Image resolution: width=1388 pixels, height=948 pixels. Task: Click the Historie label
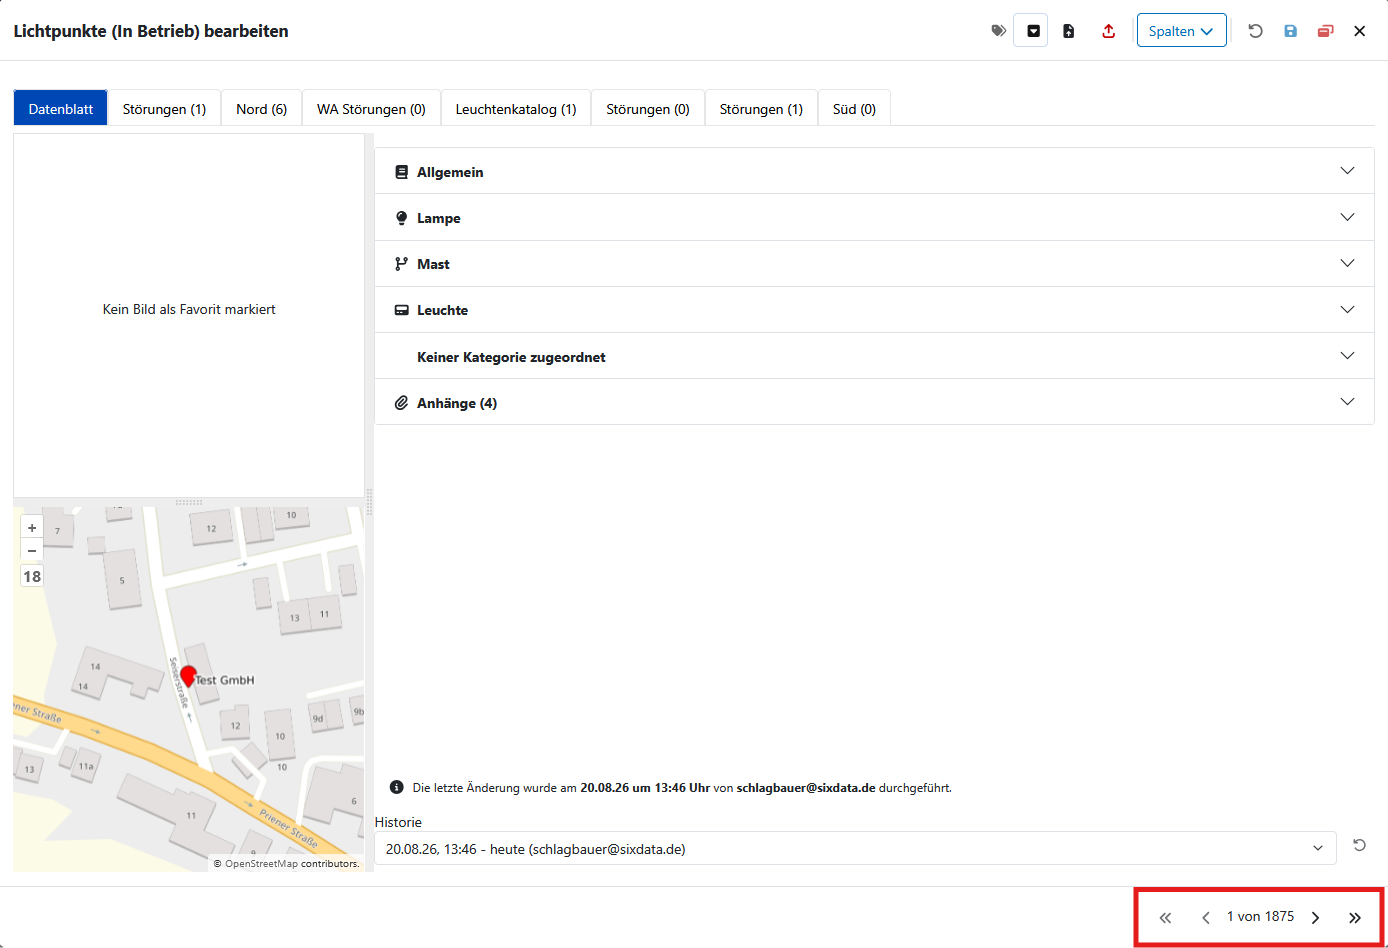click(398, 822)
